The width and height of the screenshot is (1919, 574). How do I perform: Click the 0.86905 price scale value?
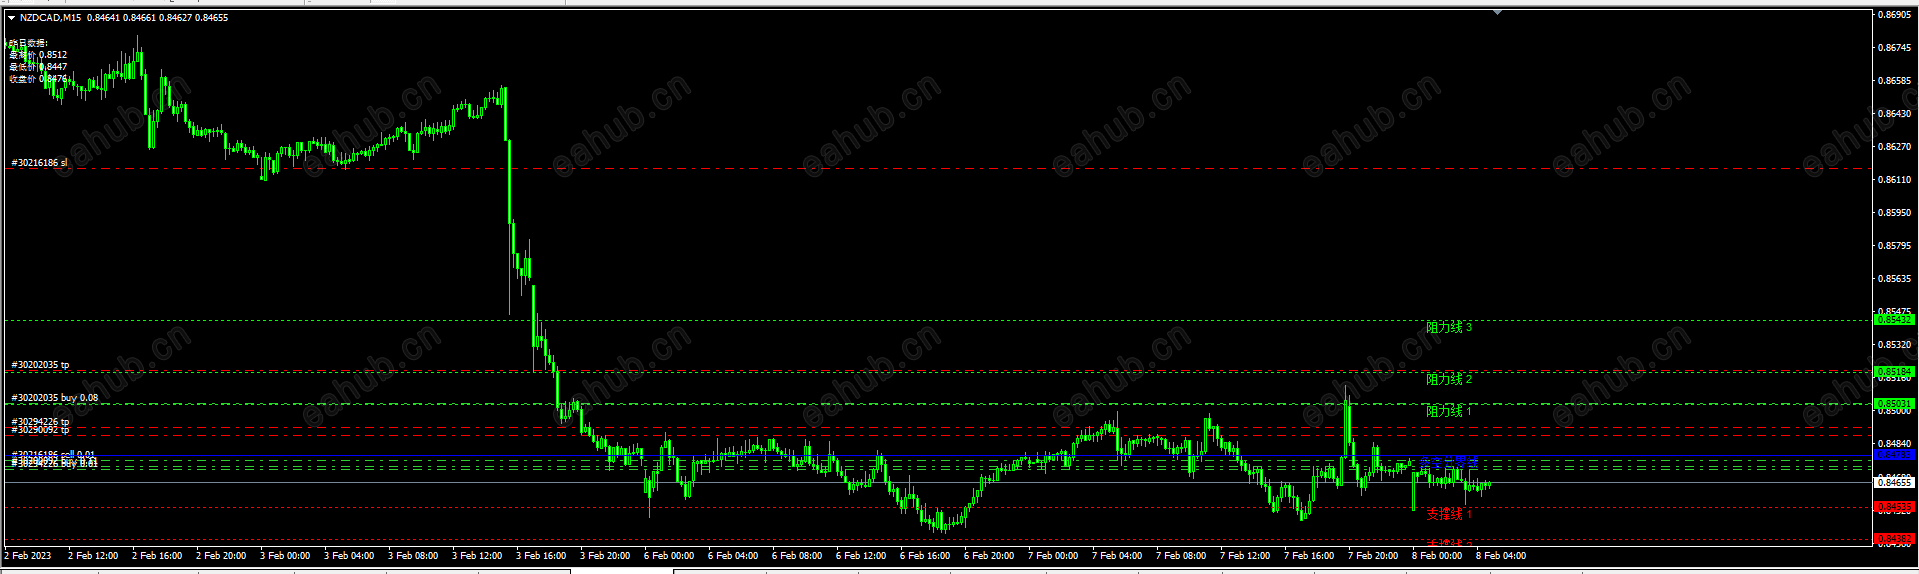(x=1895, y=15)
